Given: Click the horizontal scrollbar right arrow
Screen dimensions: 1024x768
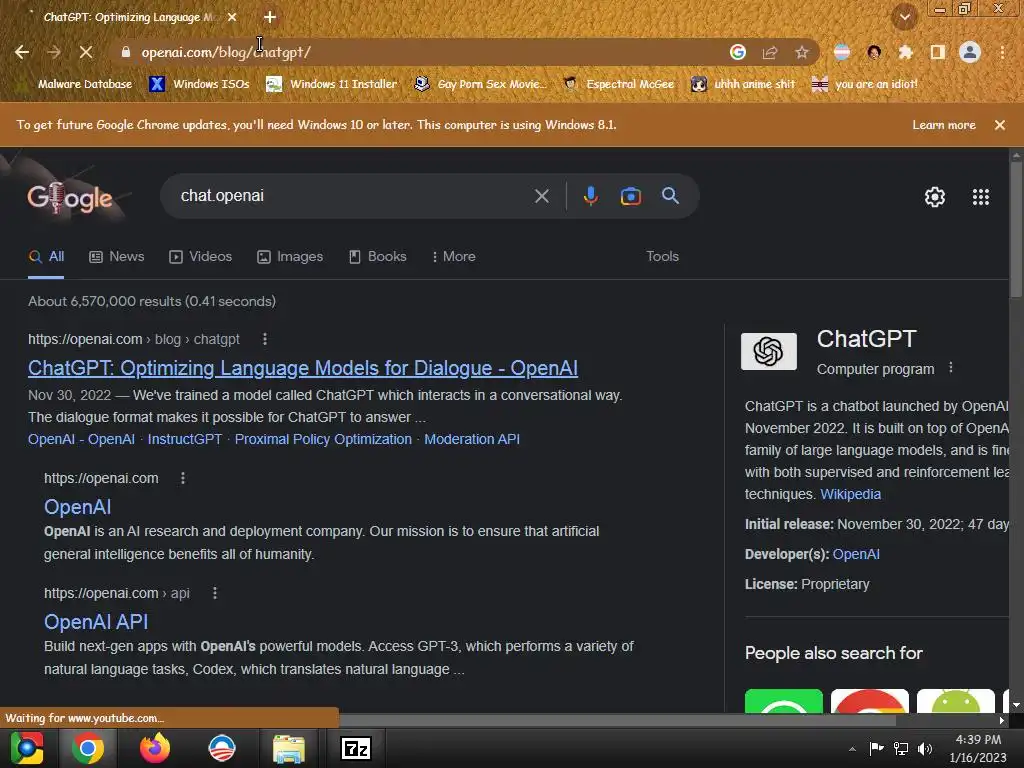Looking at the screenshot, I should click(x=1002, y=720).
